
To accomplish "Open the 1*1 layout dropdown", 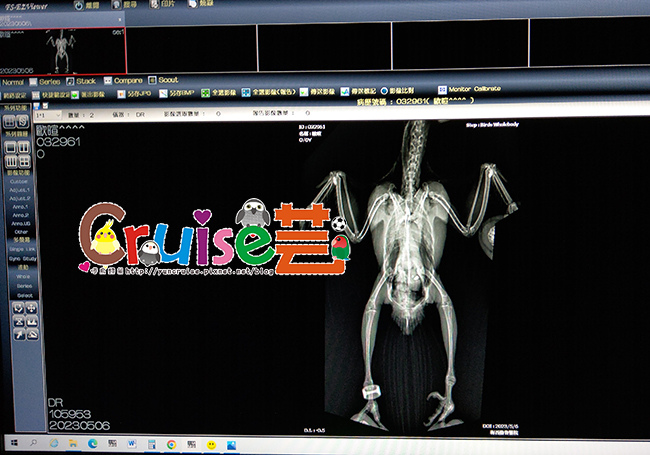I will click(x=48, y=115).
